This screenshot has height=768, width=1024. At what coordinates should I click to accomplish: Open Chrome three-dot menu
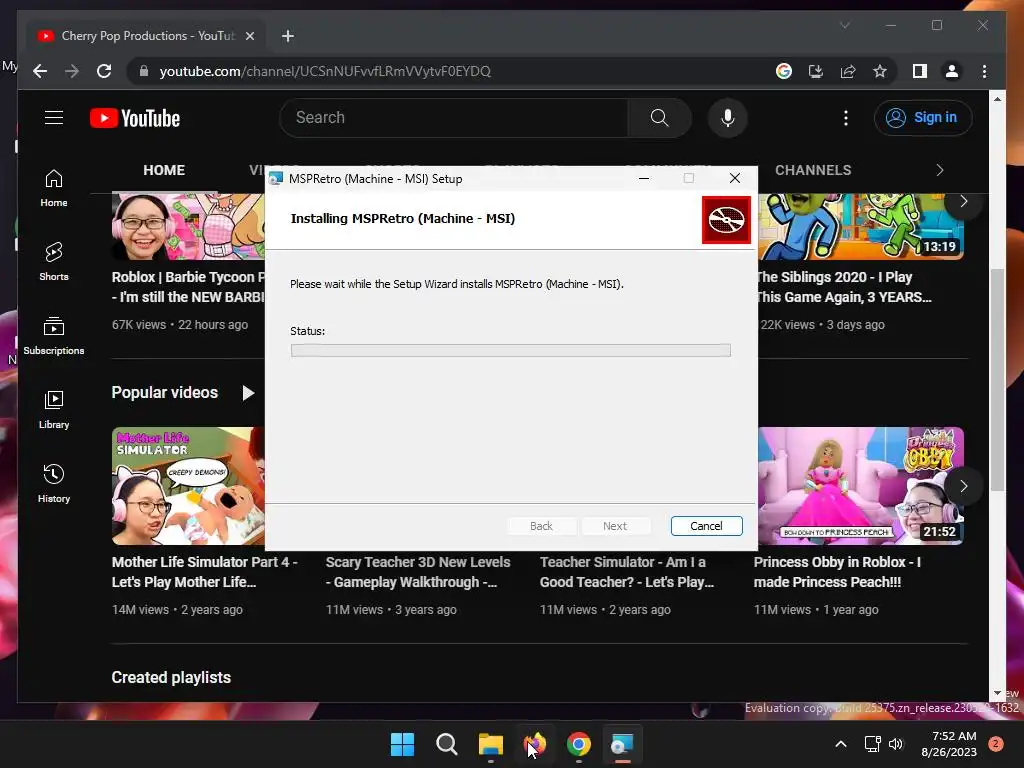coord(984,71)
